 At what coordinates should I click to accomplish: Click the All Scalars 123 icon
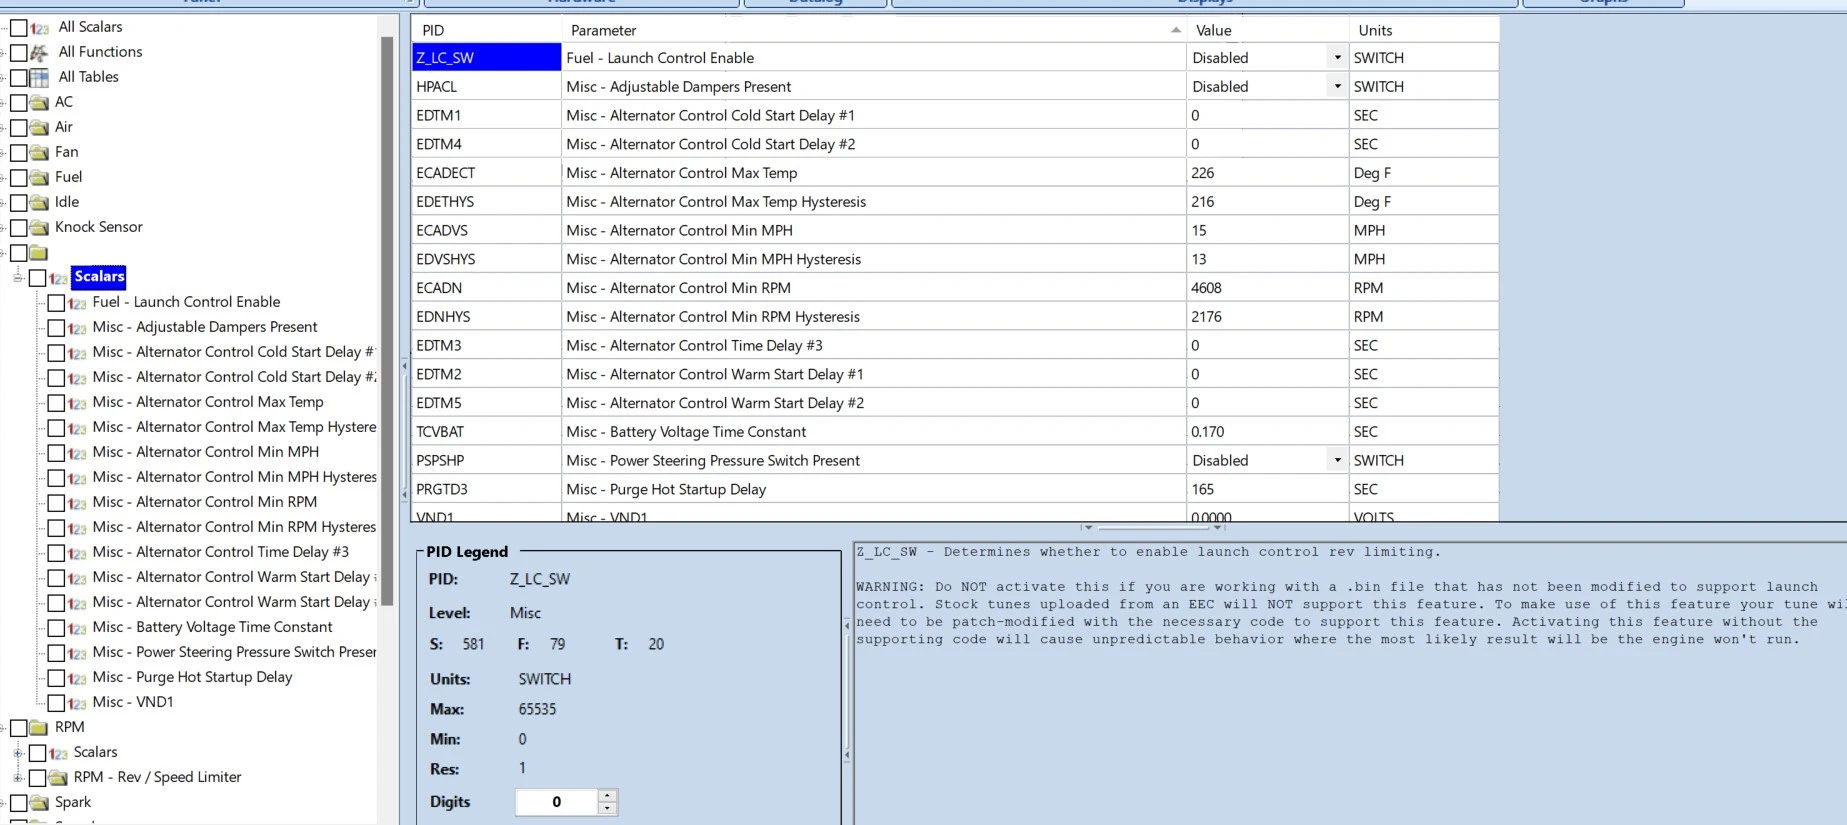click(x=39, y=28)
